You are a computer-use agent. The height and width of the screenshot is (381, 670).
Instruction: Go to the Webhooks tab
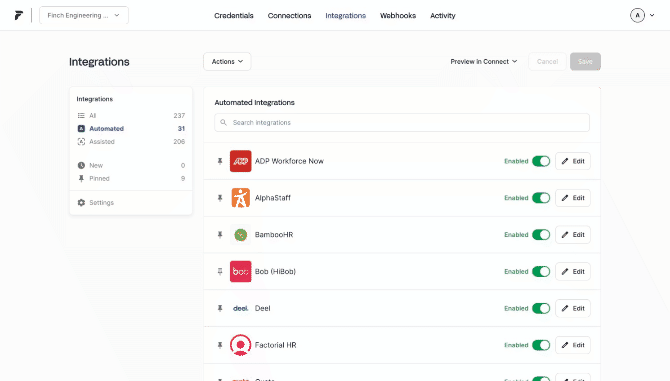click(398, 15)
